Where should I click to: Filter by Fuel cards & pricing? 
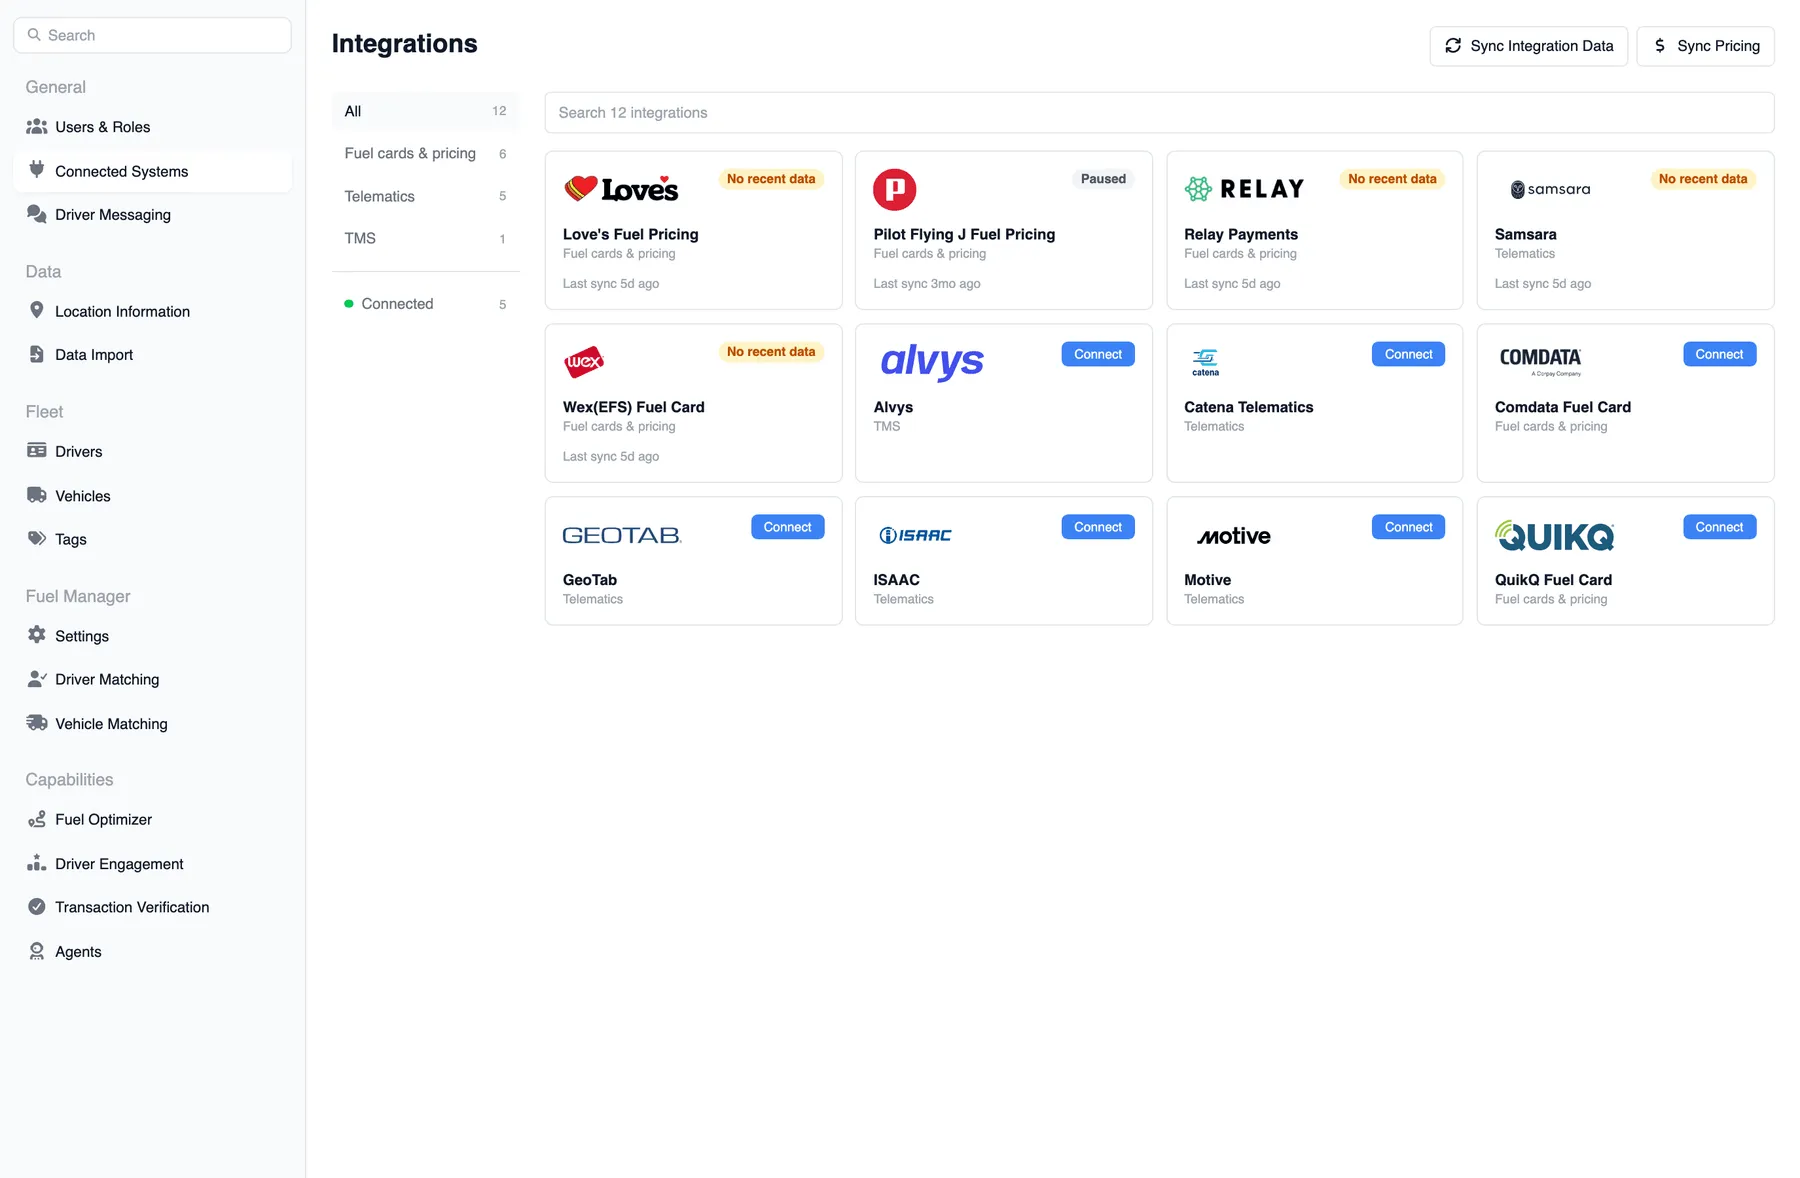pos(425,153)
